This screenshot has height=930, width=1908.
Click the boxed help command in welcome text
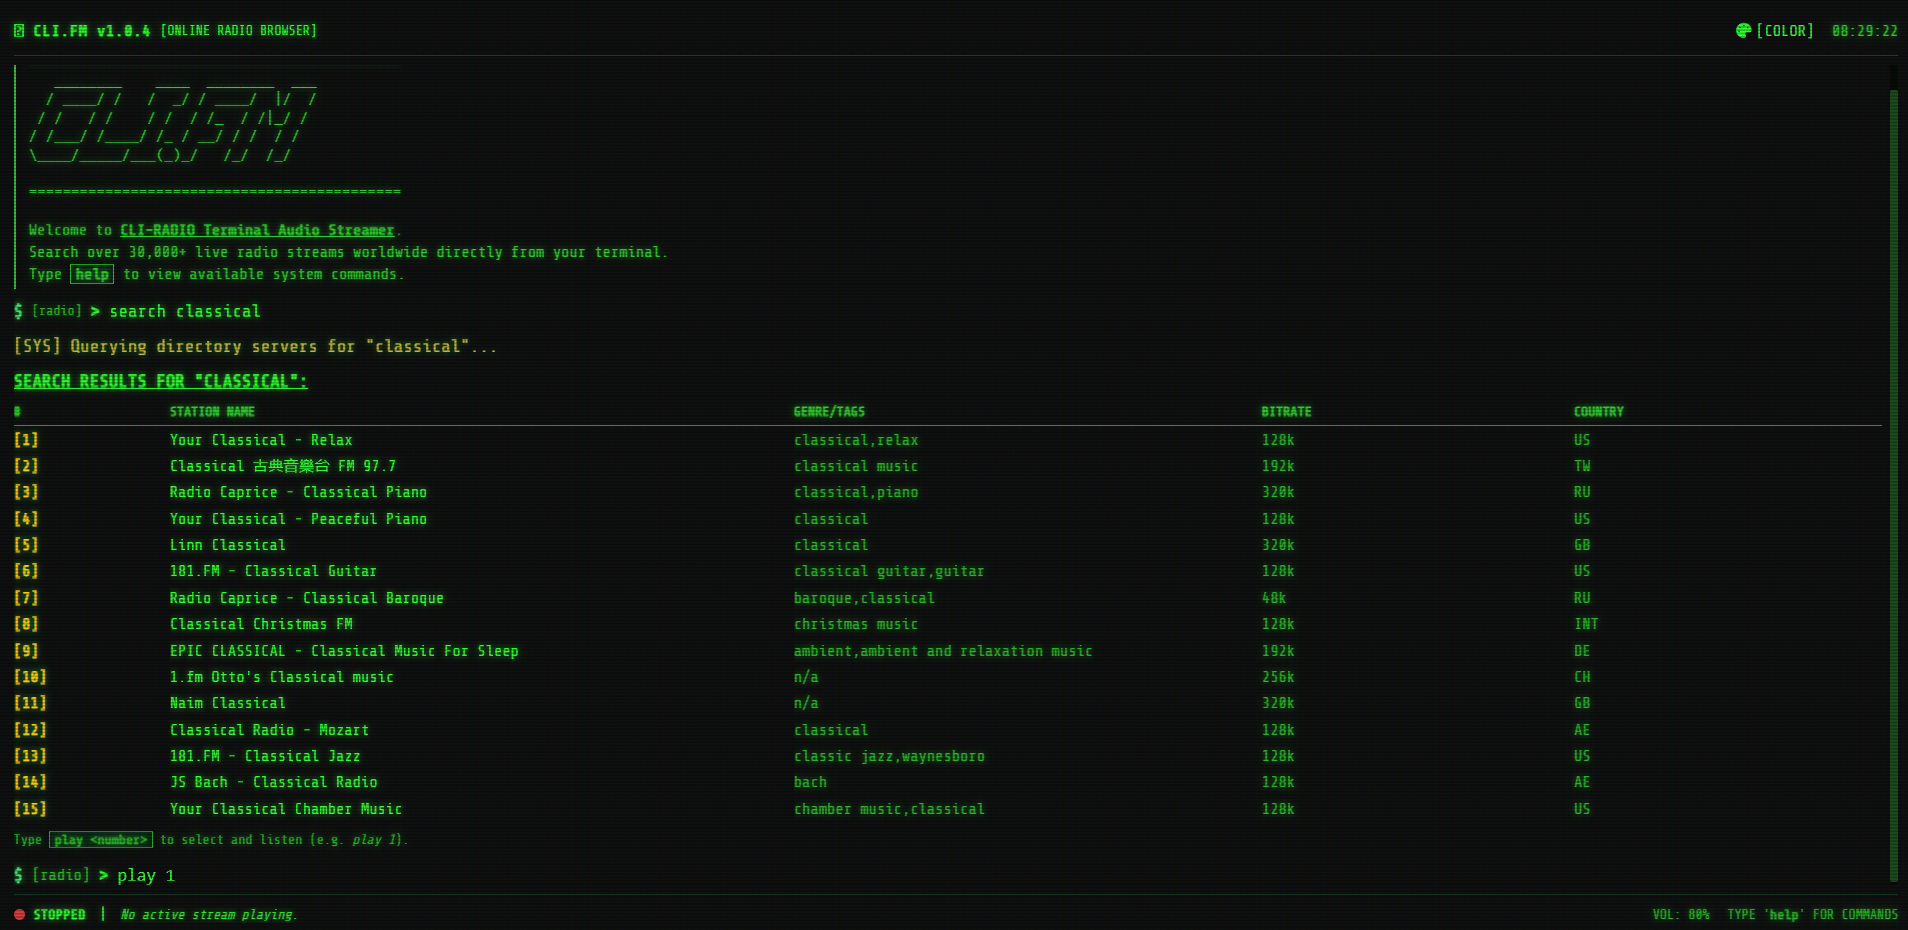pyautogui.click(x=92, y=274)
